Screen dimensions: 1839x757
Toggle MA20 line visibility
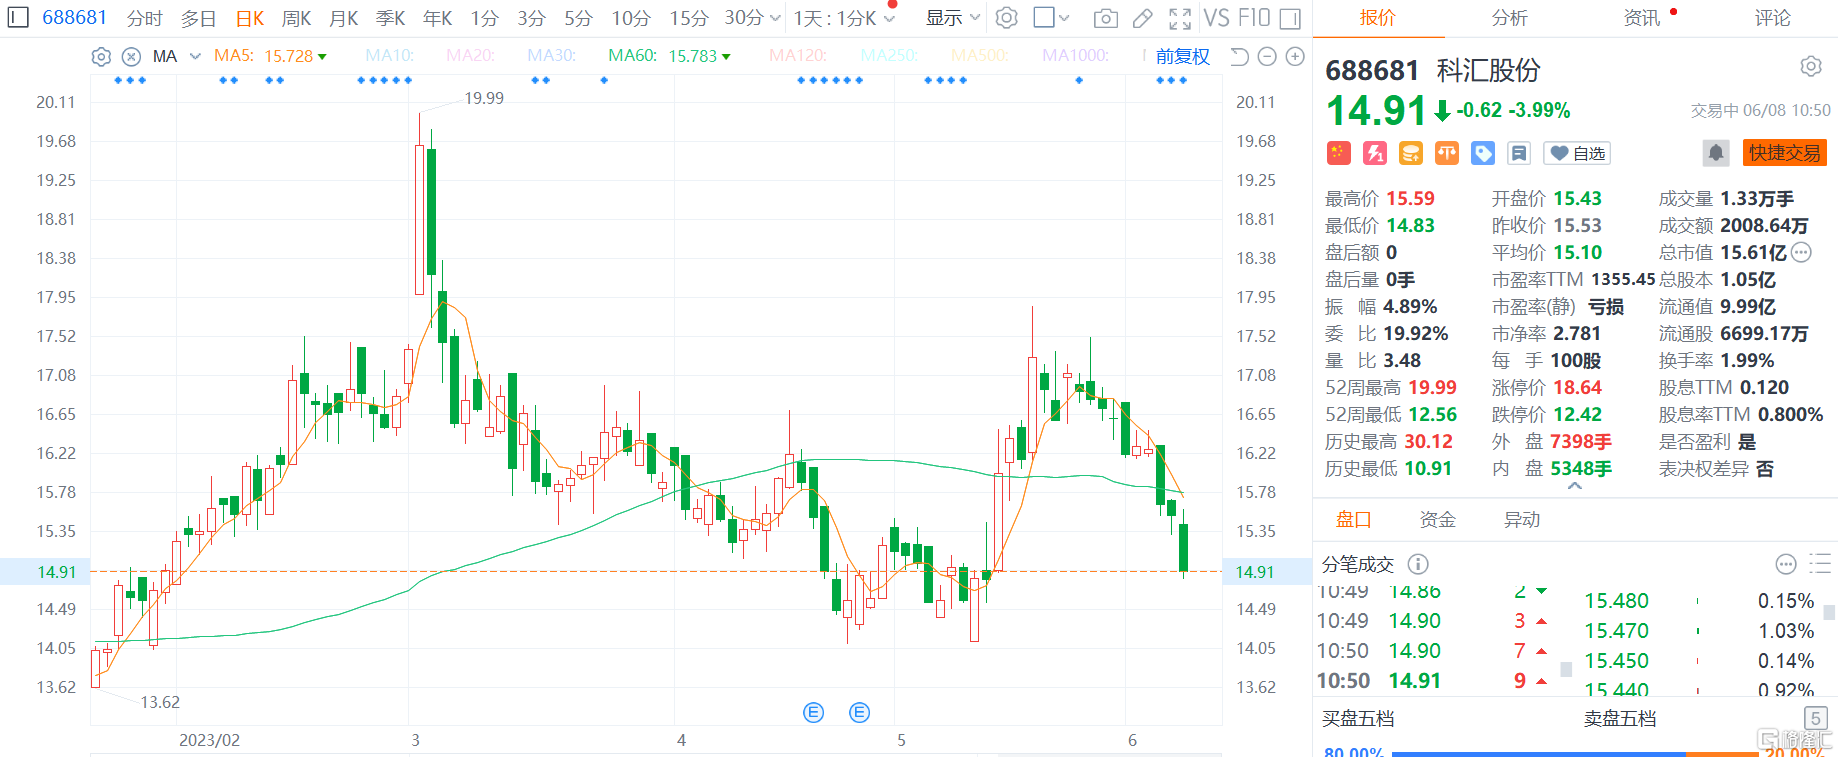tap(470, 56)
